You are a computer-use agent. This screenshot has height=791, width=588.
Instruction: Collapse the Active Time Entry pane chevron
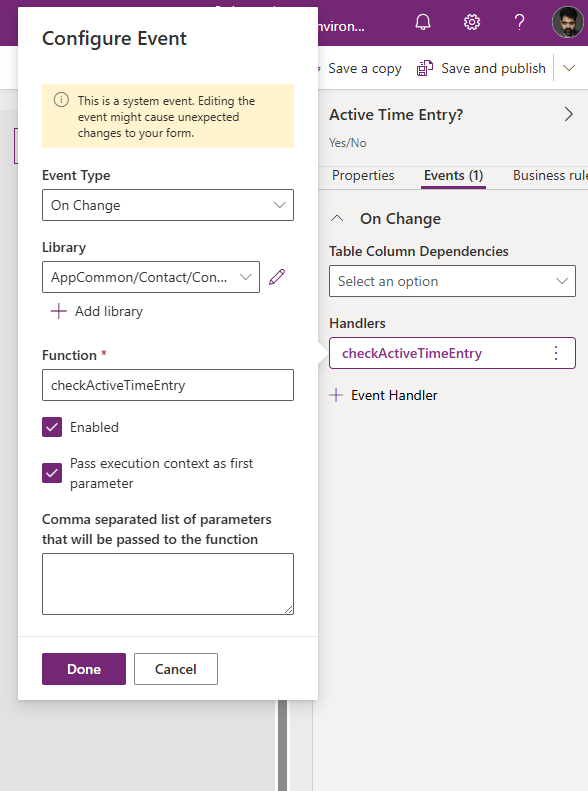click(569, 115)
